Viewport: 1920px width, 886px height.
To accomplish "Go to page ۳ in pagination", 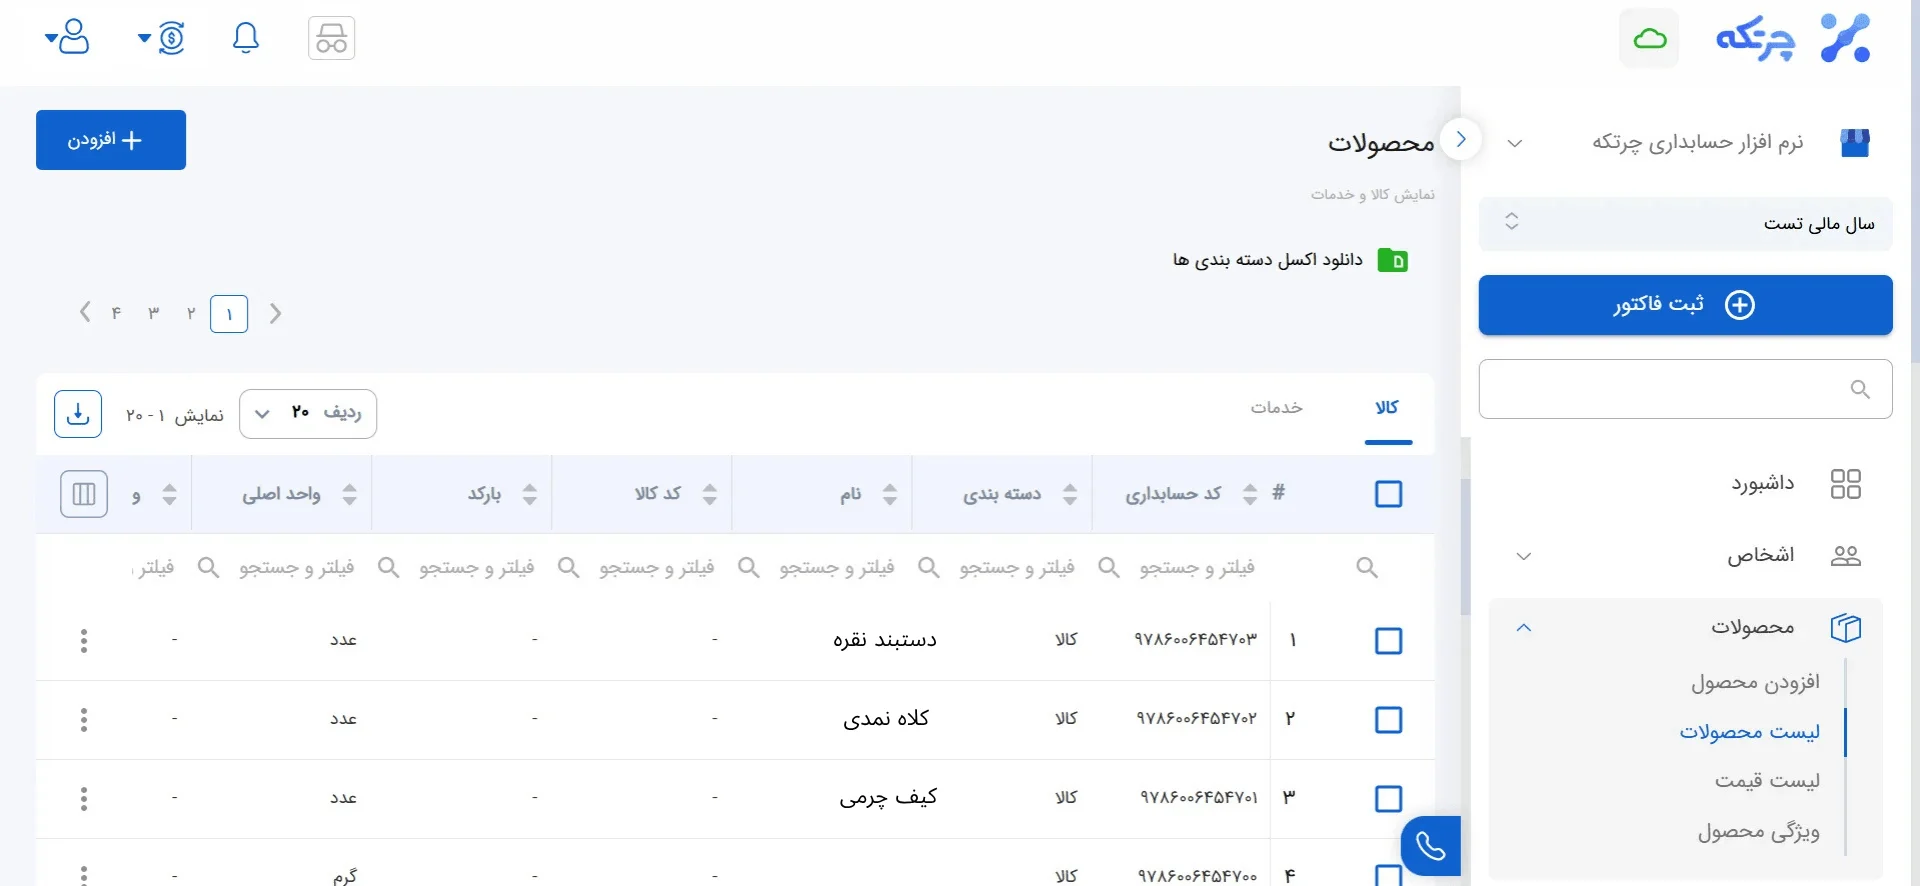I will pos(154,314).
